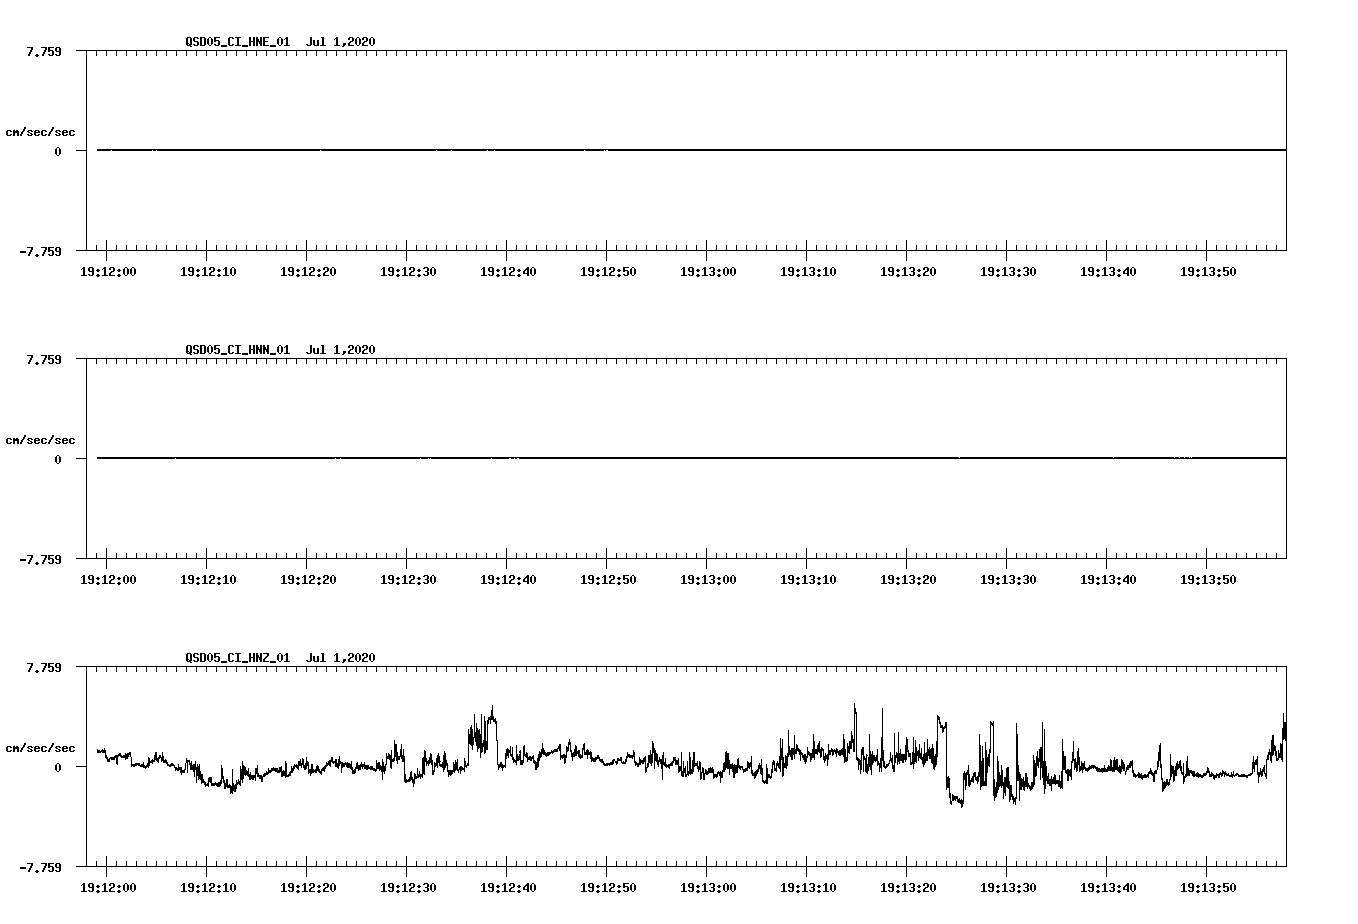The width and height of the screenshot is (1358, 924).
Task: Click the -7.759 lower limit of HNN plot
Action: [40, 559]
